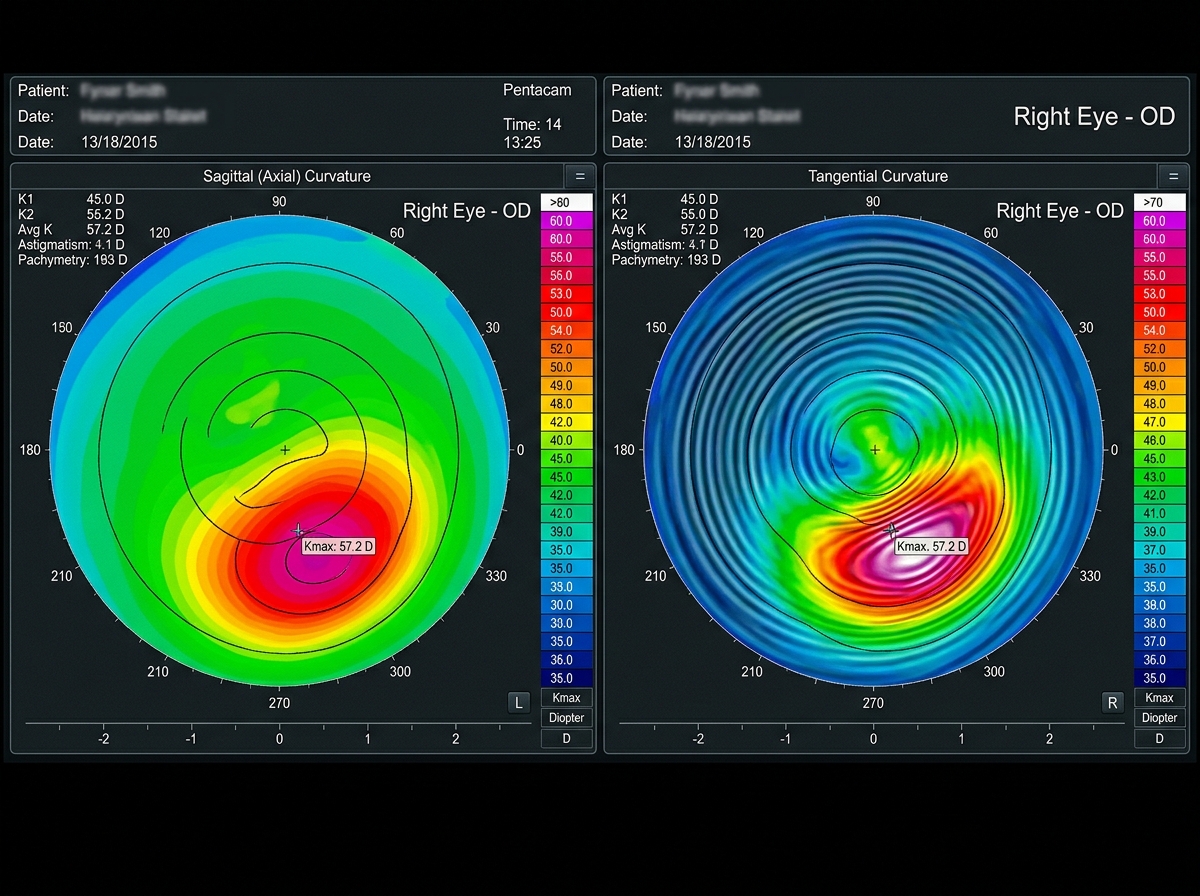Click the Patient field in right header
This screenshot has height=896, width=1200.
tap(685, 90)
